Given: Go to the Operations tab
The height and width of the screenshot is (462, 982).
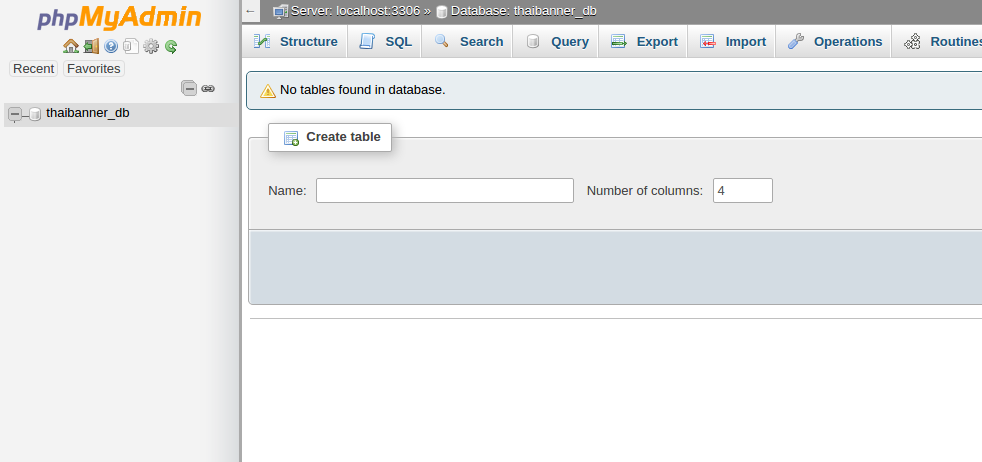Looking at the screenshot, I should click(835, 41).
